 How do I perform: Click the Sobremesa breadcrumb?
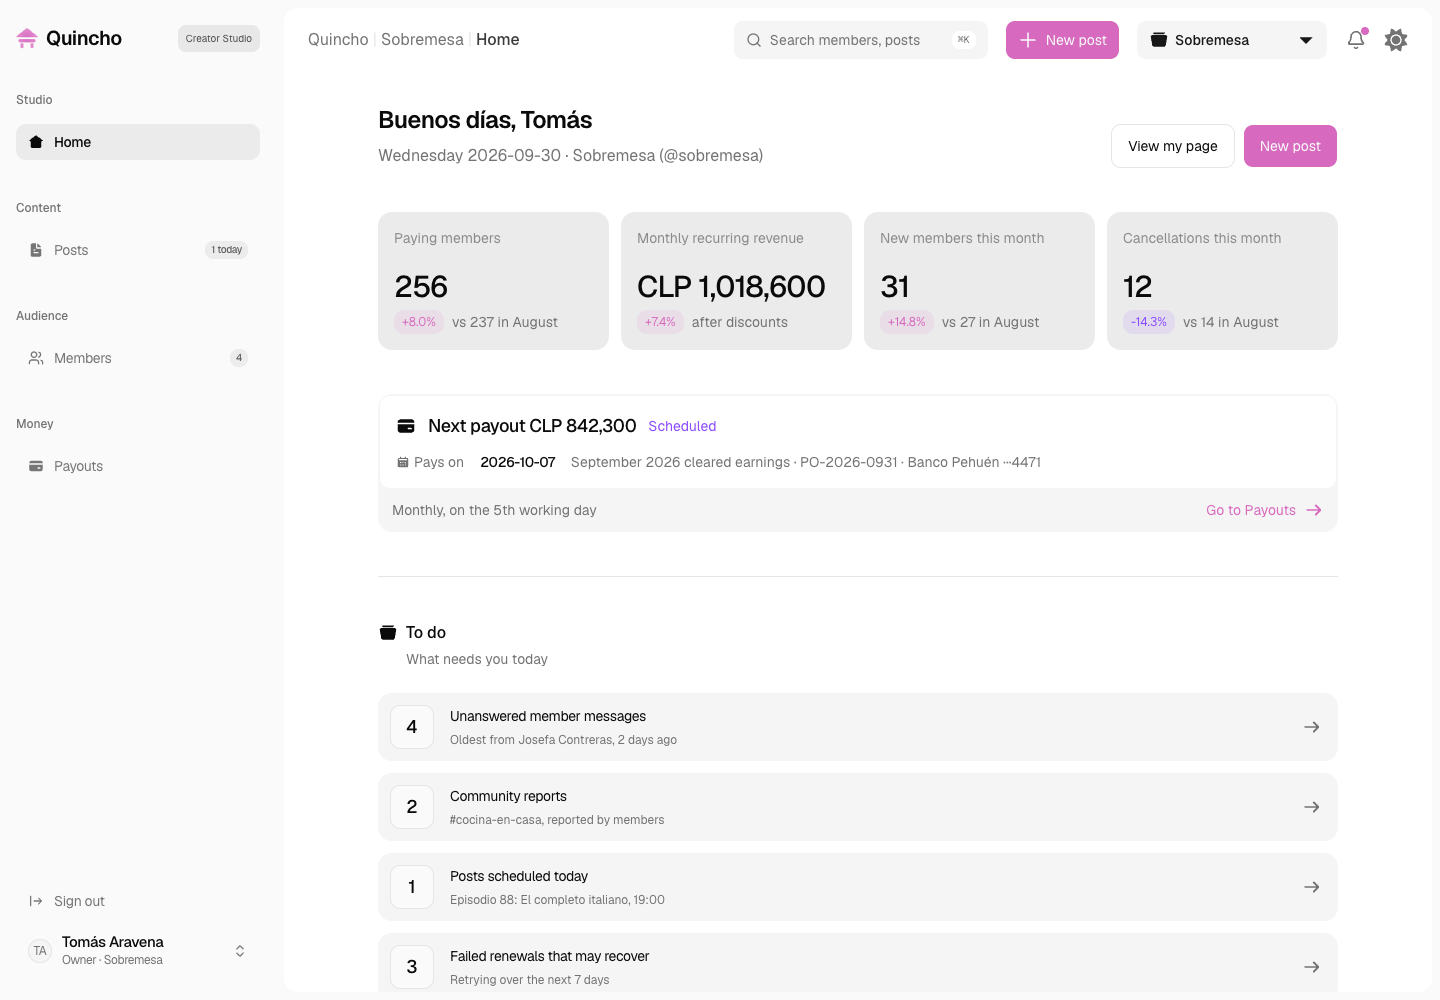tap(422, 40)
